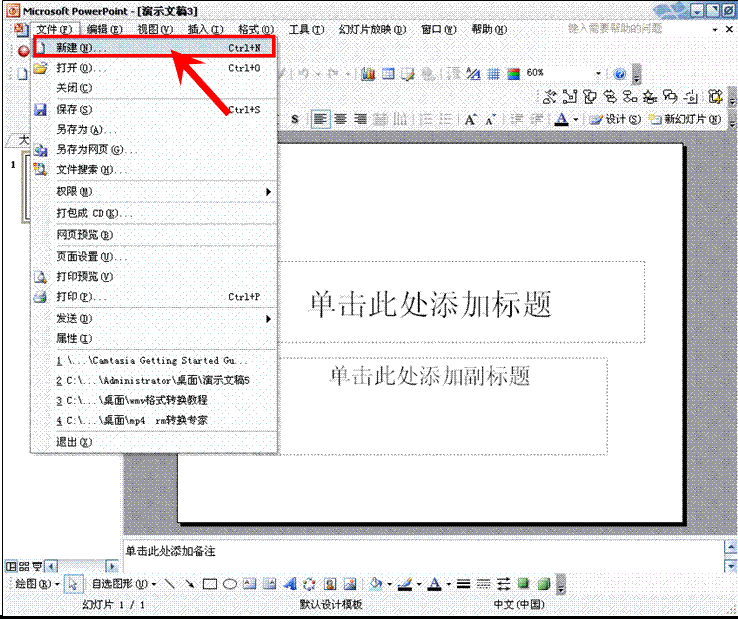Apply the line color brush swatch
This screenshot has width=738, height=619.
click(405, 584)
